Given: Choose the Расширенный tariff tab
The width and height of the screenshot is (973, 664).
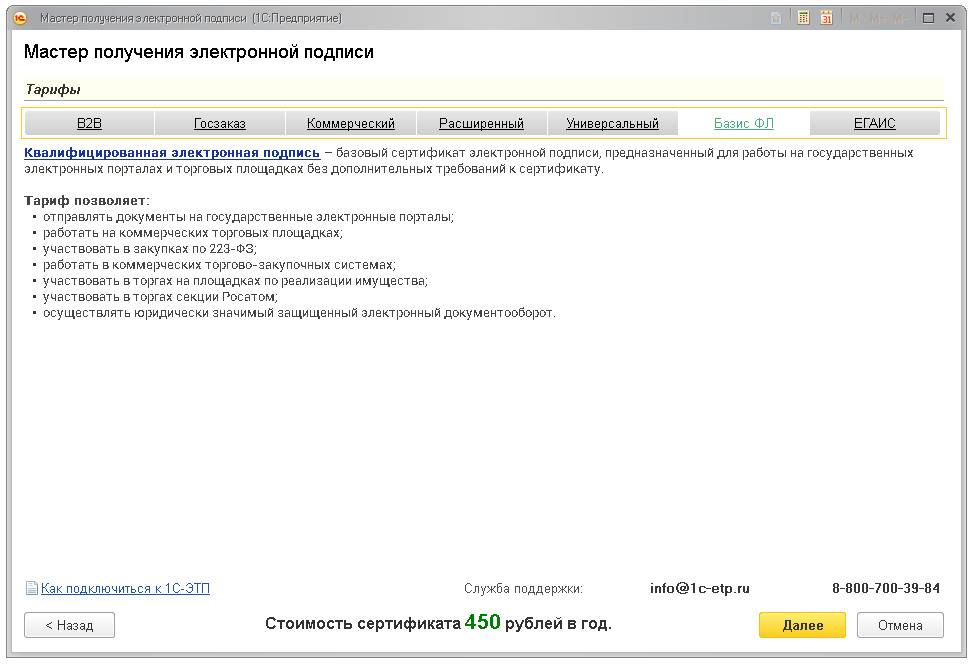Looking at the screenshot, I should (x=482, y=123).
